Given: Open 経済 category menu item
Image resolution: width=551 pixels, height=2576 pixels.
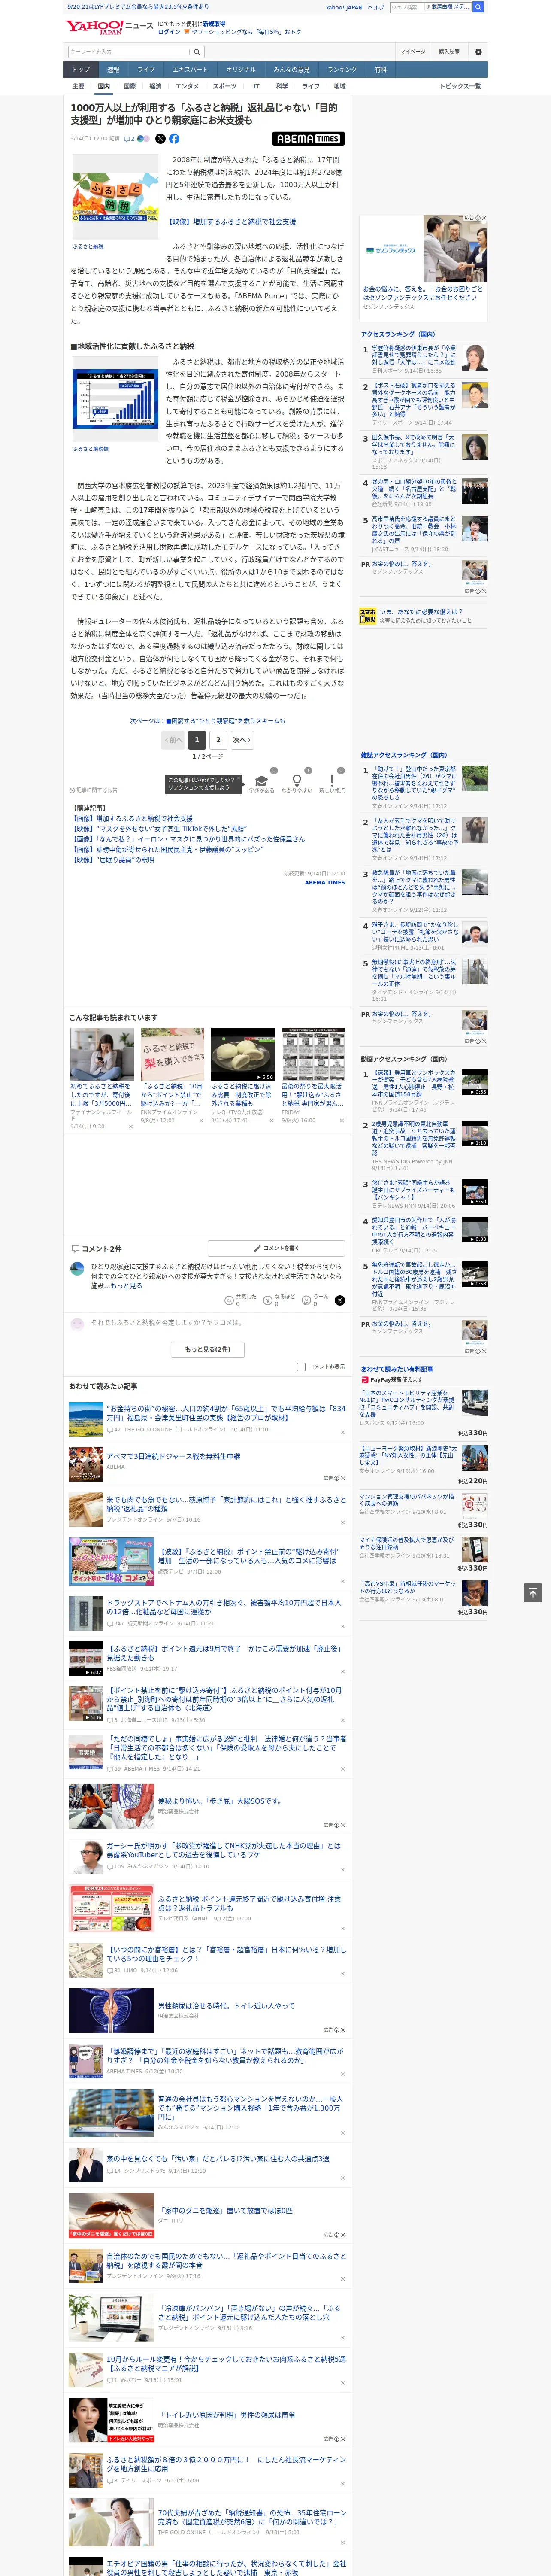Looking at the screenshot, I should (x=155, y=86).
